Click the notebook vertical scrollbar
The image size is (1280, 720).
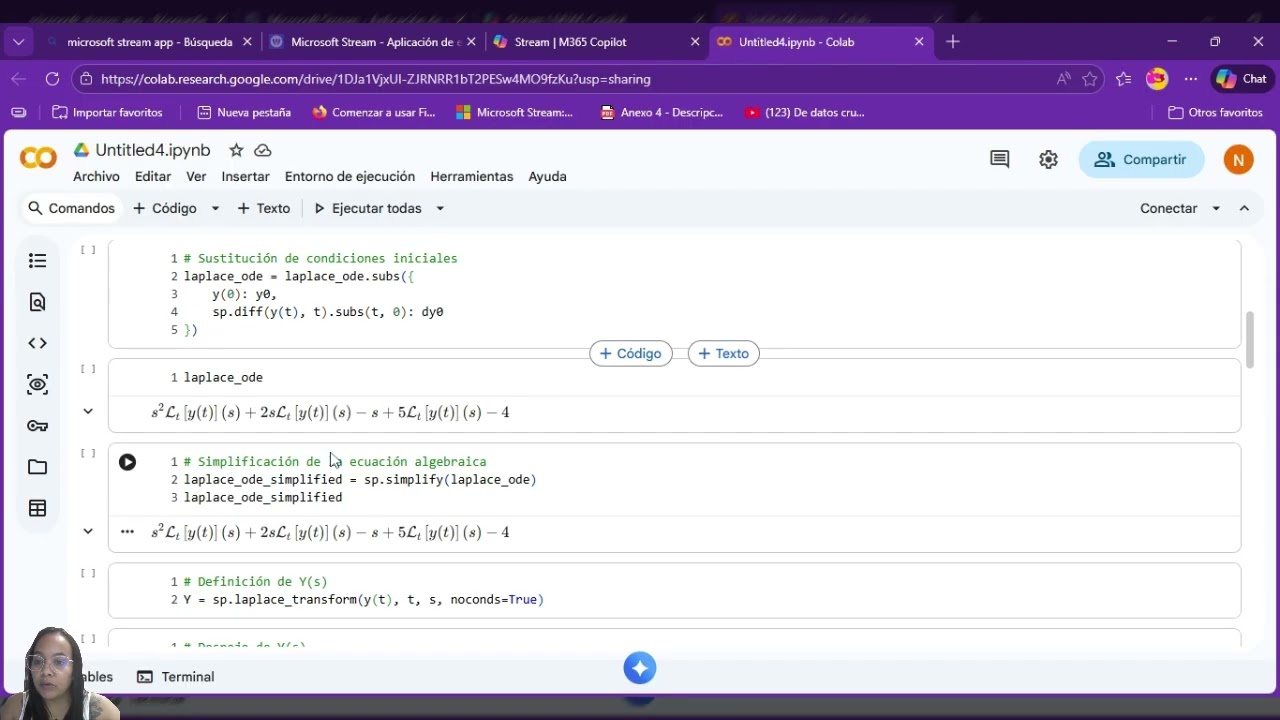click(x=1250, y=340)
